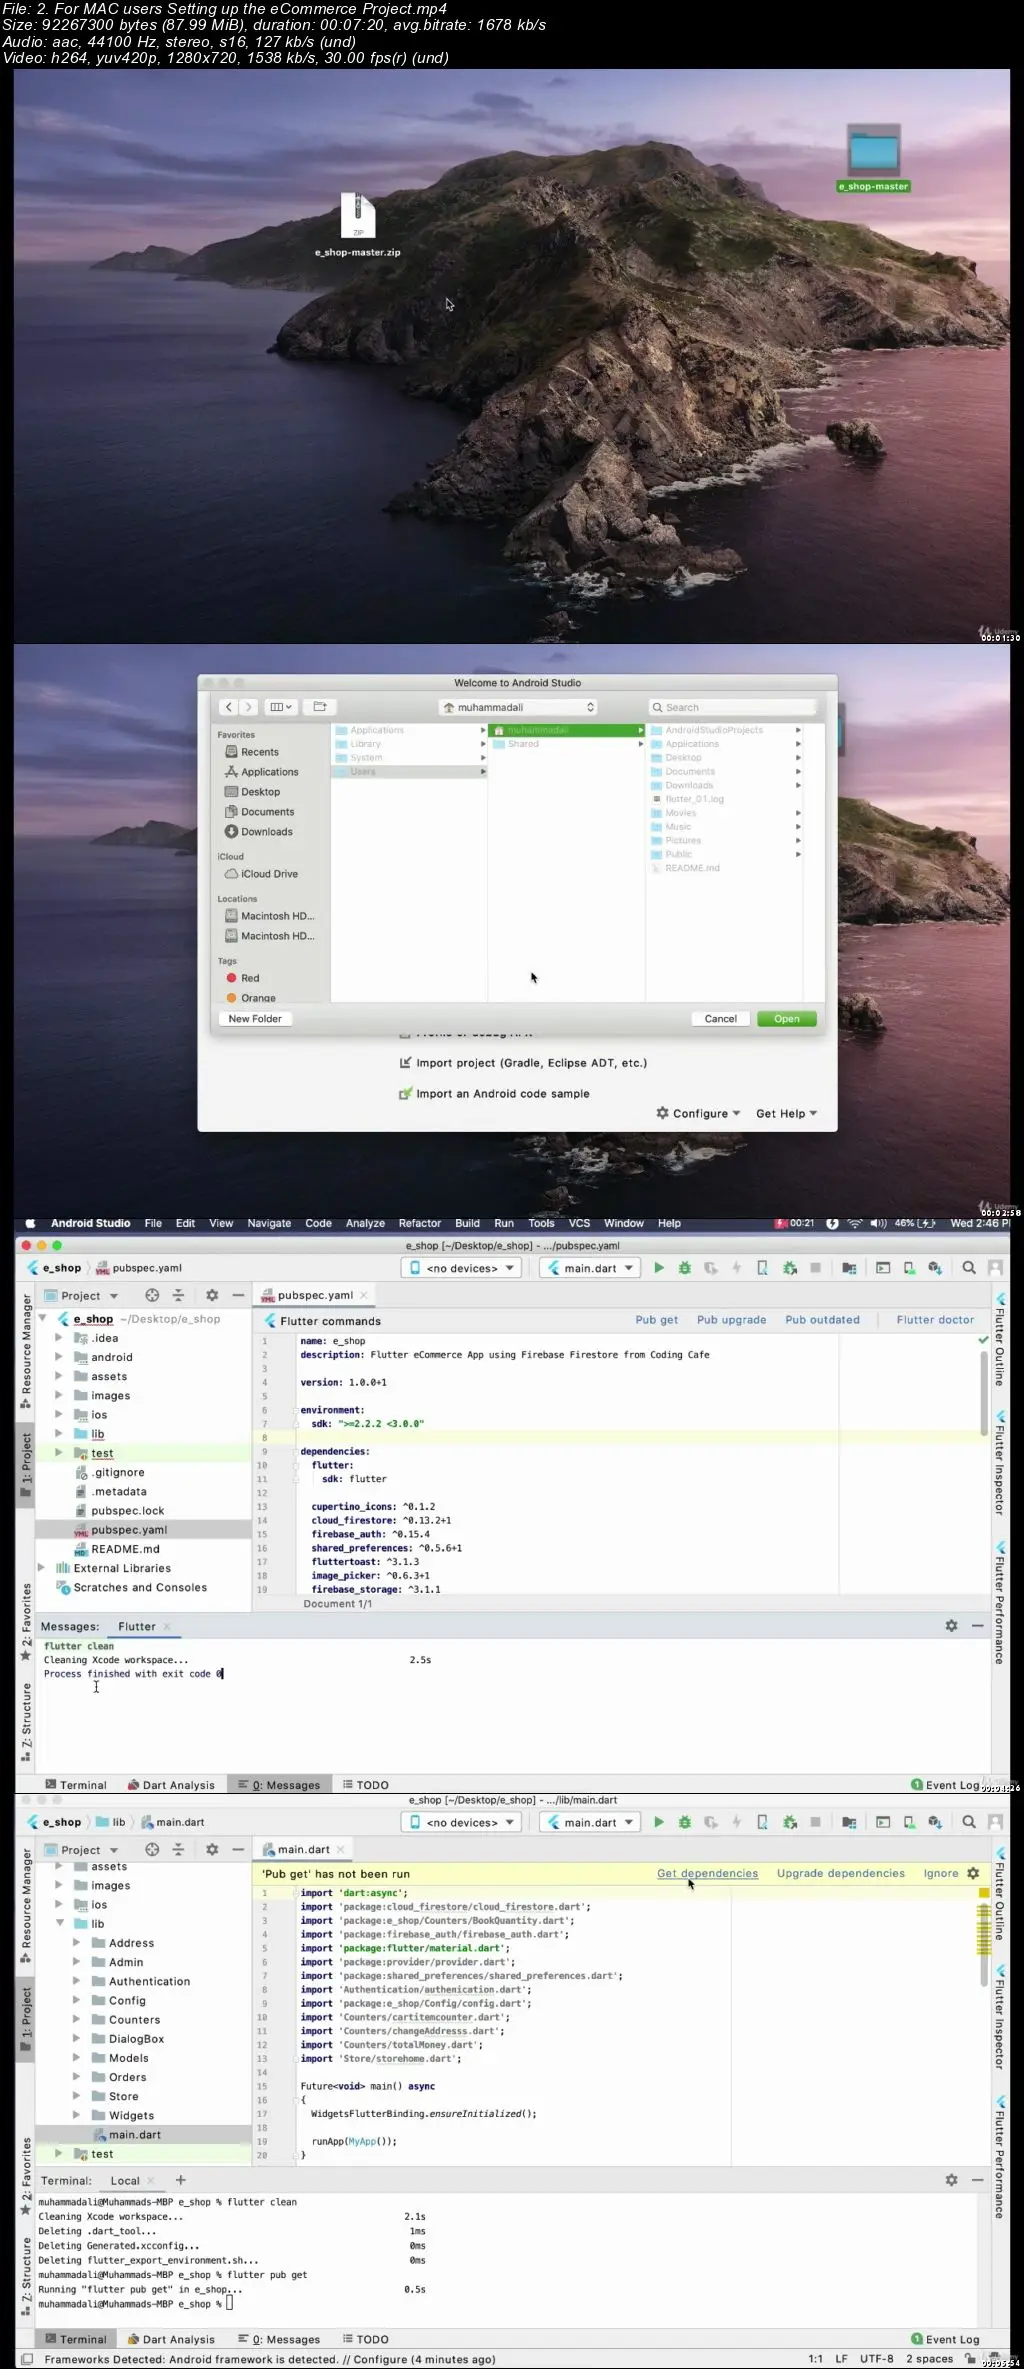This screenshot has height=2369, width=1024.
Task: Click locate-file target icon in pubspec.yaml window Project panel
Action: pyautogui.click(x=152, y=1295)
